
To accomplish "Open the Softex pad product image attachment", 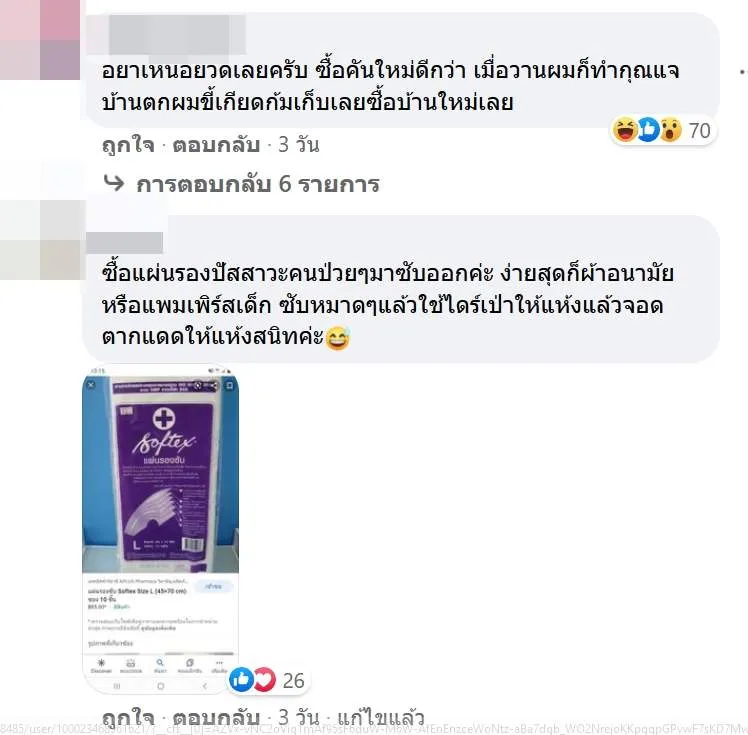I will pyautogui.click(x=161, y=529).
